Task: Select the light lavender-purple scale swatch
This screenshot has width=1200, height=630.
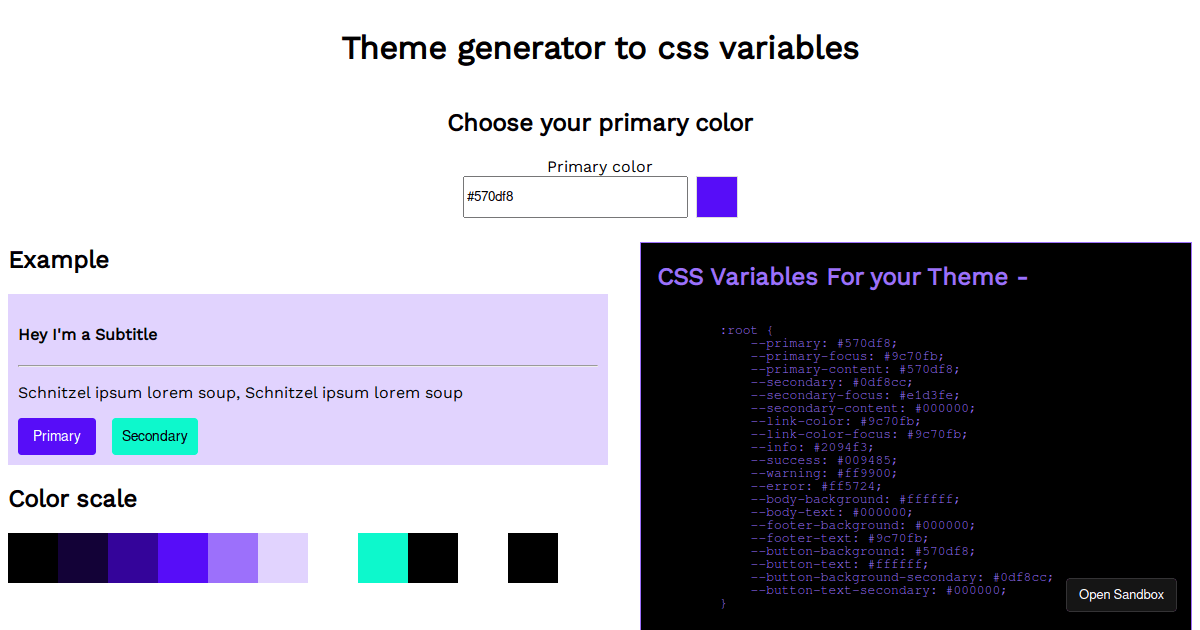Action: point(233,558)
